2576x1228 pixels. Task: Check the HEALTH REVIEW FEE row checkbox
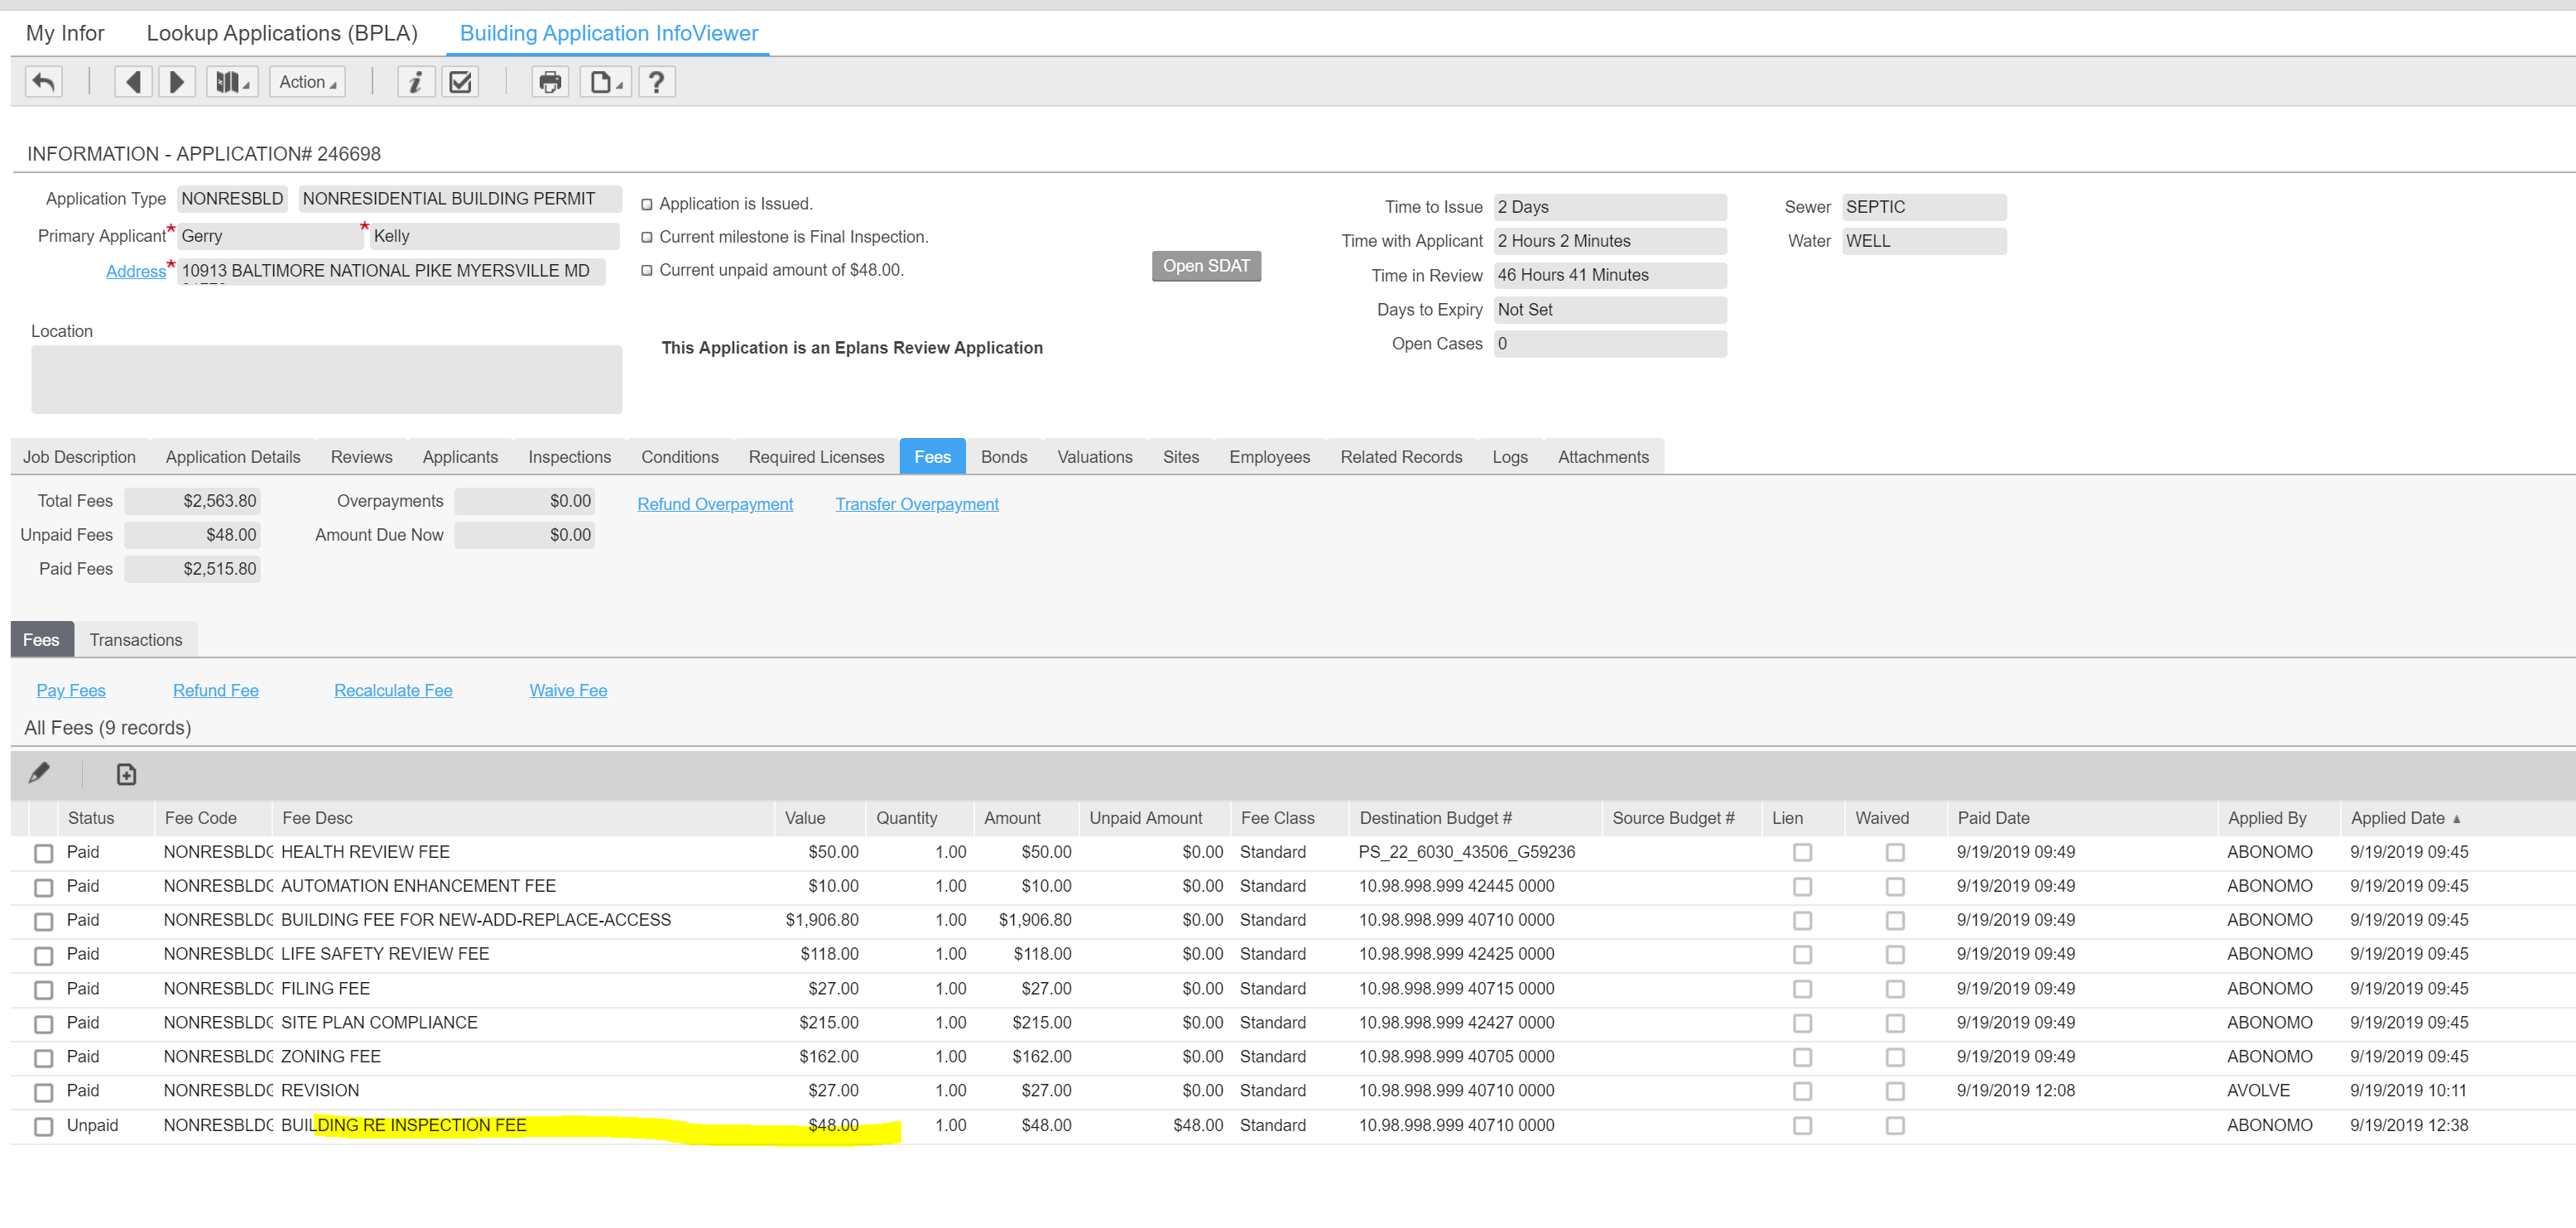[x=43, y=853]
